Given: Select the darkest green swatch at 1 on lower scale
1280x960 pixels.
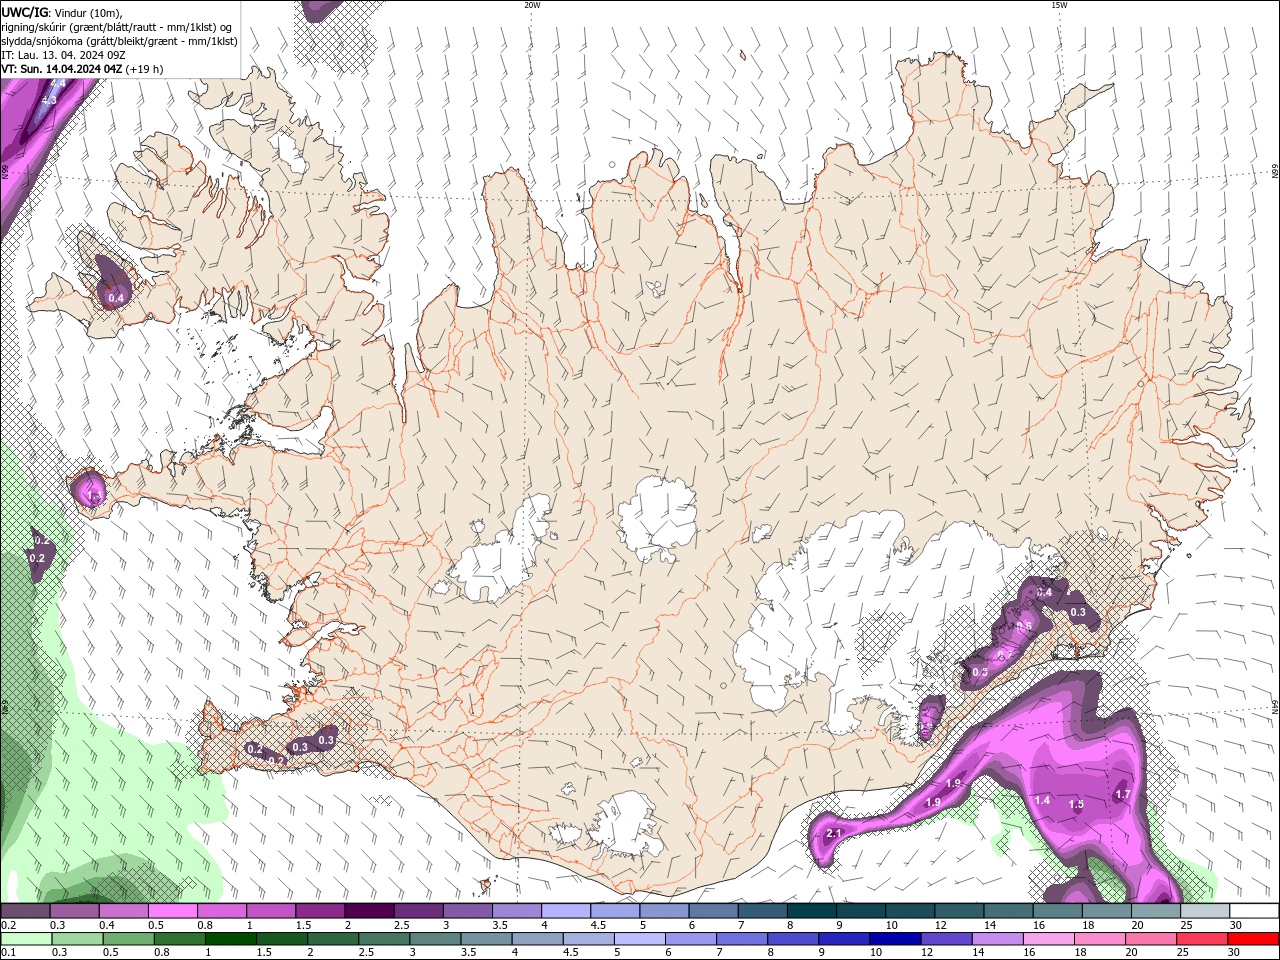Looking at the screenshot, I should [x=230, y=939].
